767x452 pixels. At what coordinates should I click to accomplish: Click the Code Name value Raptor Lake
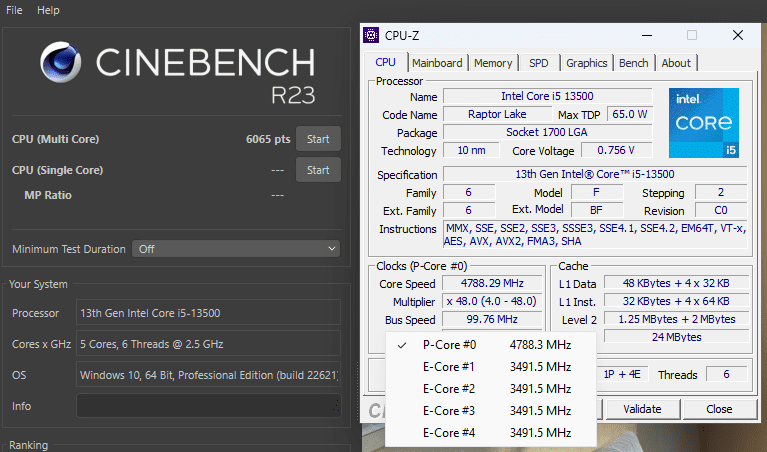pos(497,114)
